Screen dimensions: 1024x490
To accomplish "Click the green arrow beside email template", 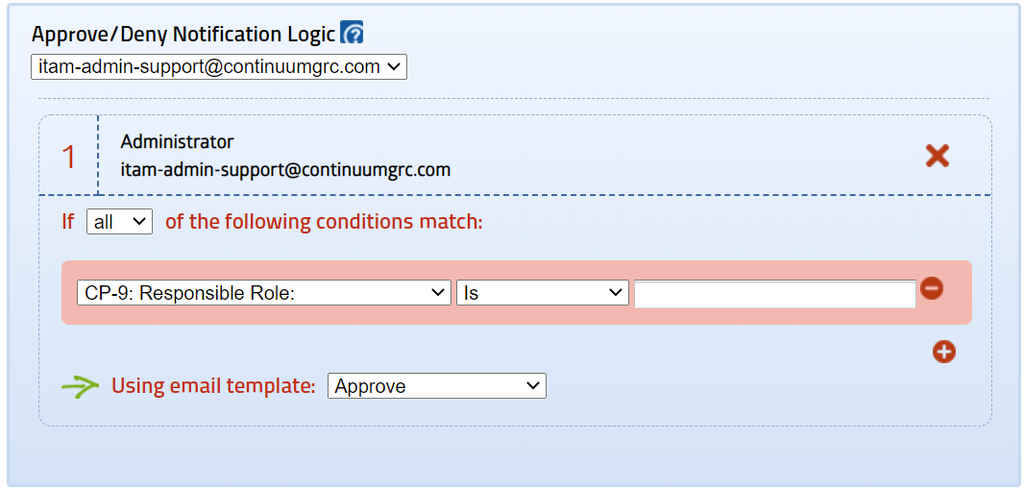I will point(80,386).
